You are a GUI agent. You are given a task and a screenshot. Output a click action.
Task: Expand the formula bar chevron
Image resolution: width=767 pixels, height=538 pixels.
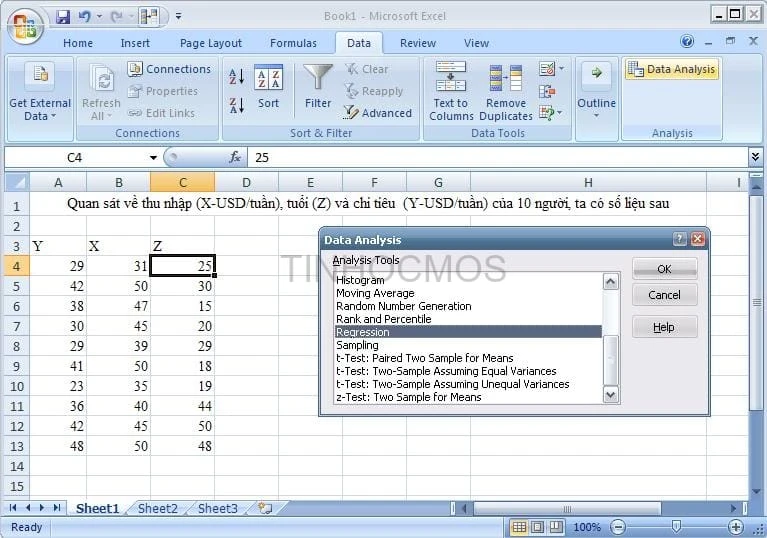click(755, 157)
